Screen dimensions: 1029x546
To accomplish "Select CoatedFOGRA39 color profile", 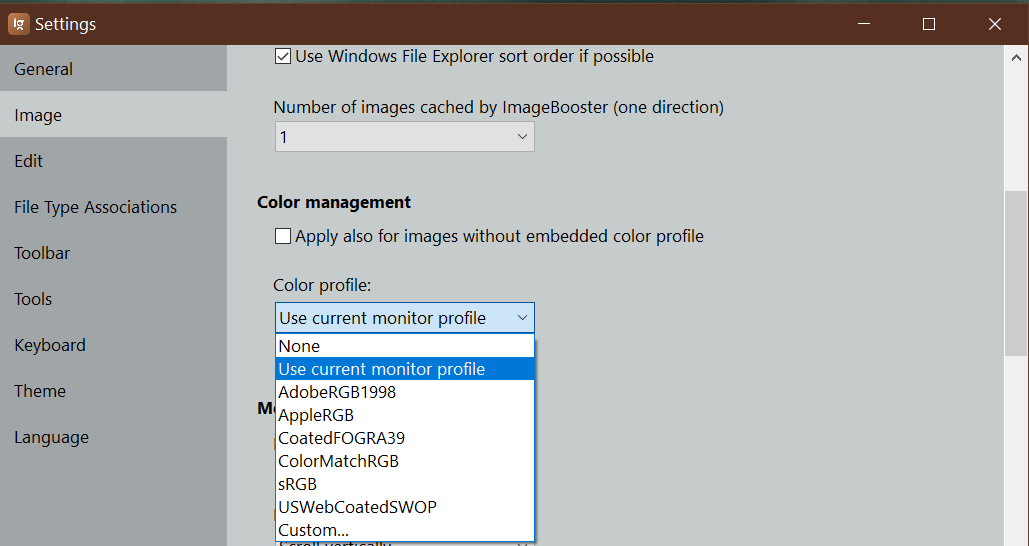I will 405,438.
